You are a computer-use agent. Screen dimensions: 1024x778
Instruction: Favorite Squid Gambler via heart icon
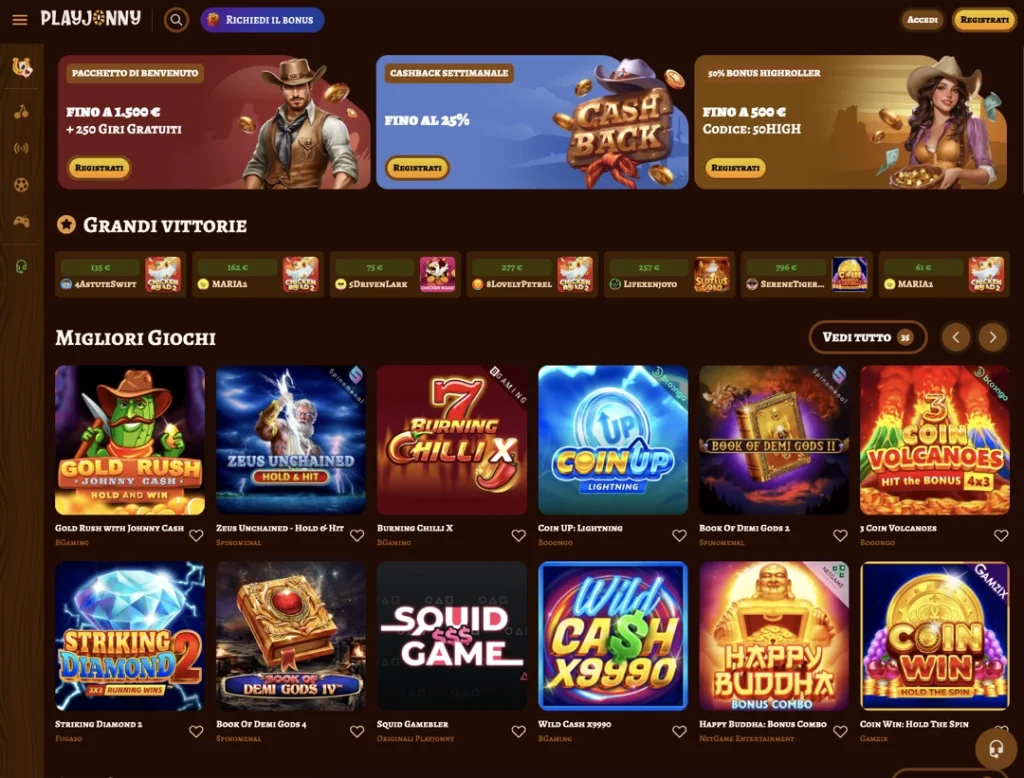click(x=519, y=731)
